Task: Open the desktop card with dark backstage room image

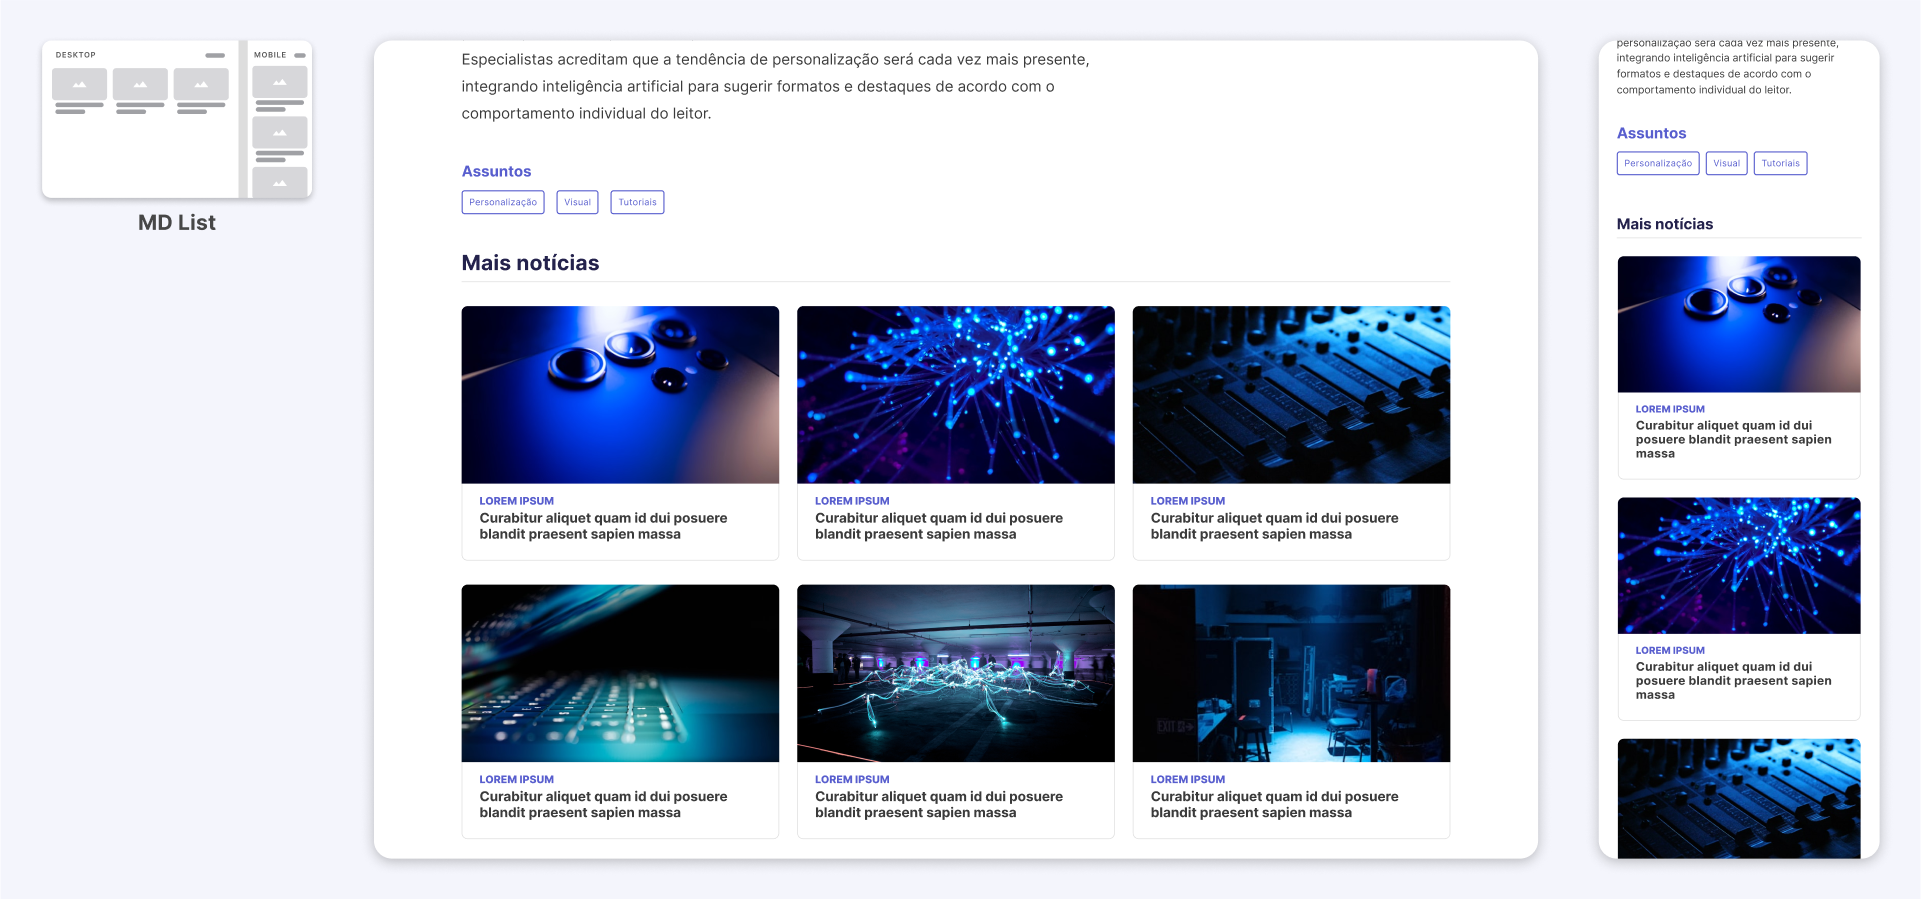Action: pos(1291,711)
